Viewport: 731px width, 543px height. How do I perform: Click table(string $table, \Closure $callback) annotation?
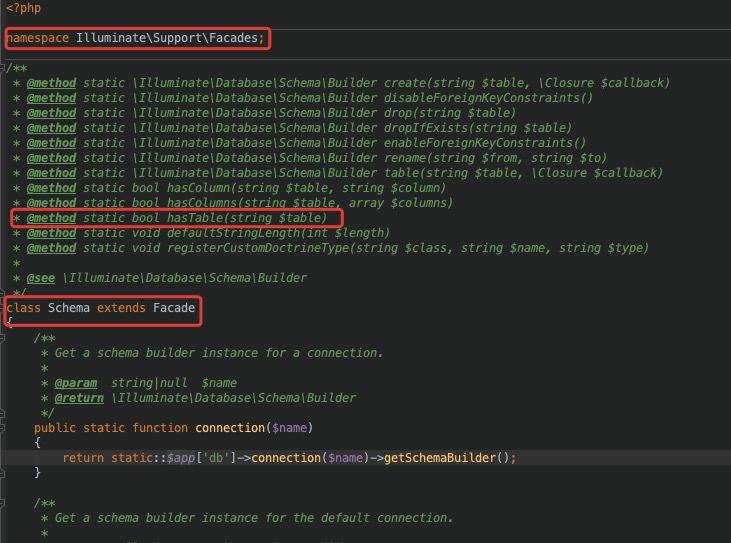click(x=523, y=173)
